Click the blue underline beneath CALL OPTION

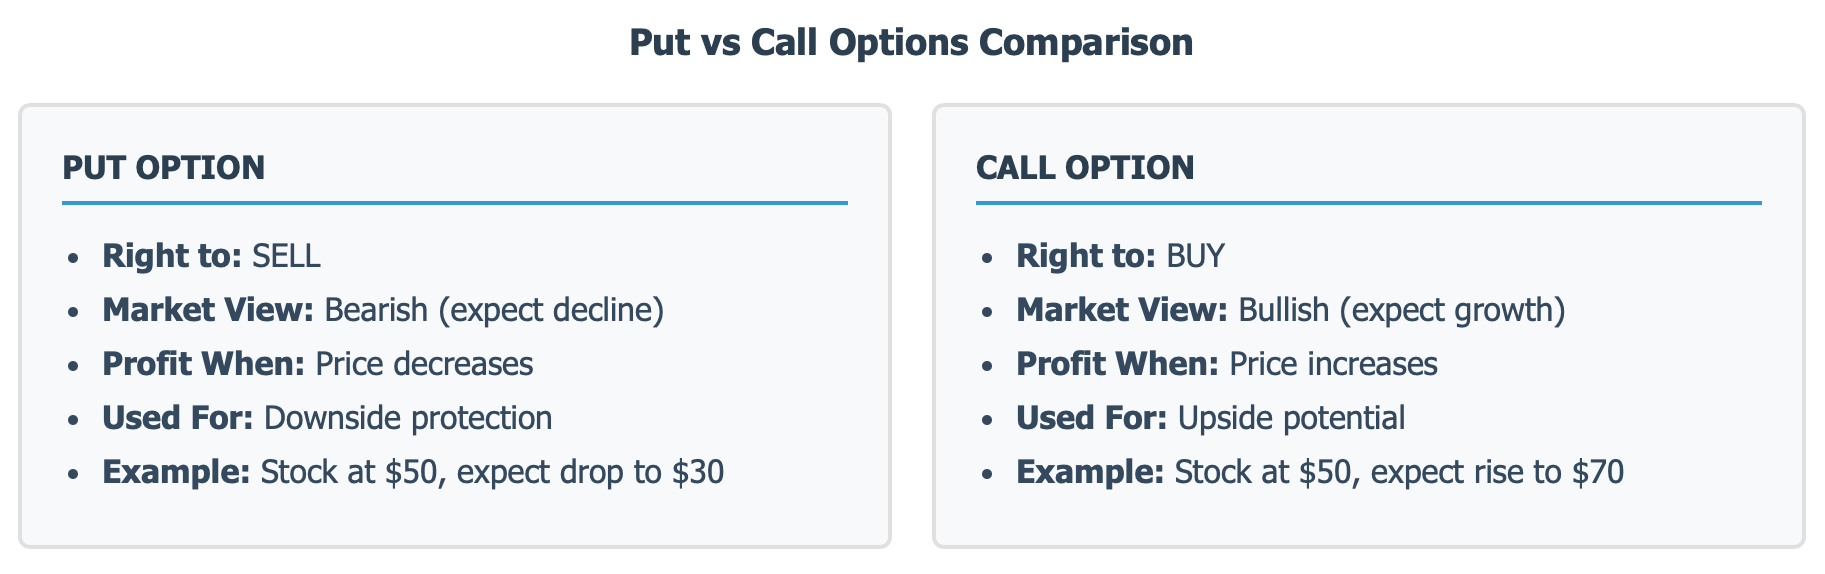(1369, 203)
